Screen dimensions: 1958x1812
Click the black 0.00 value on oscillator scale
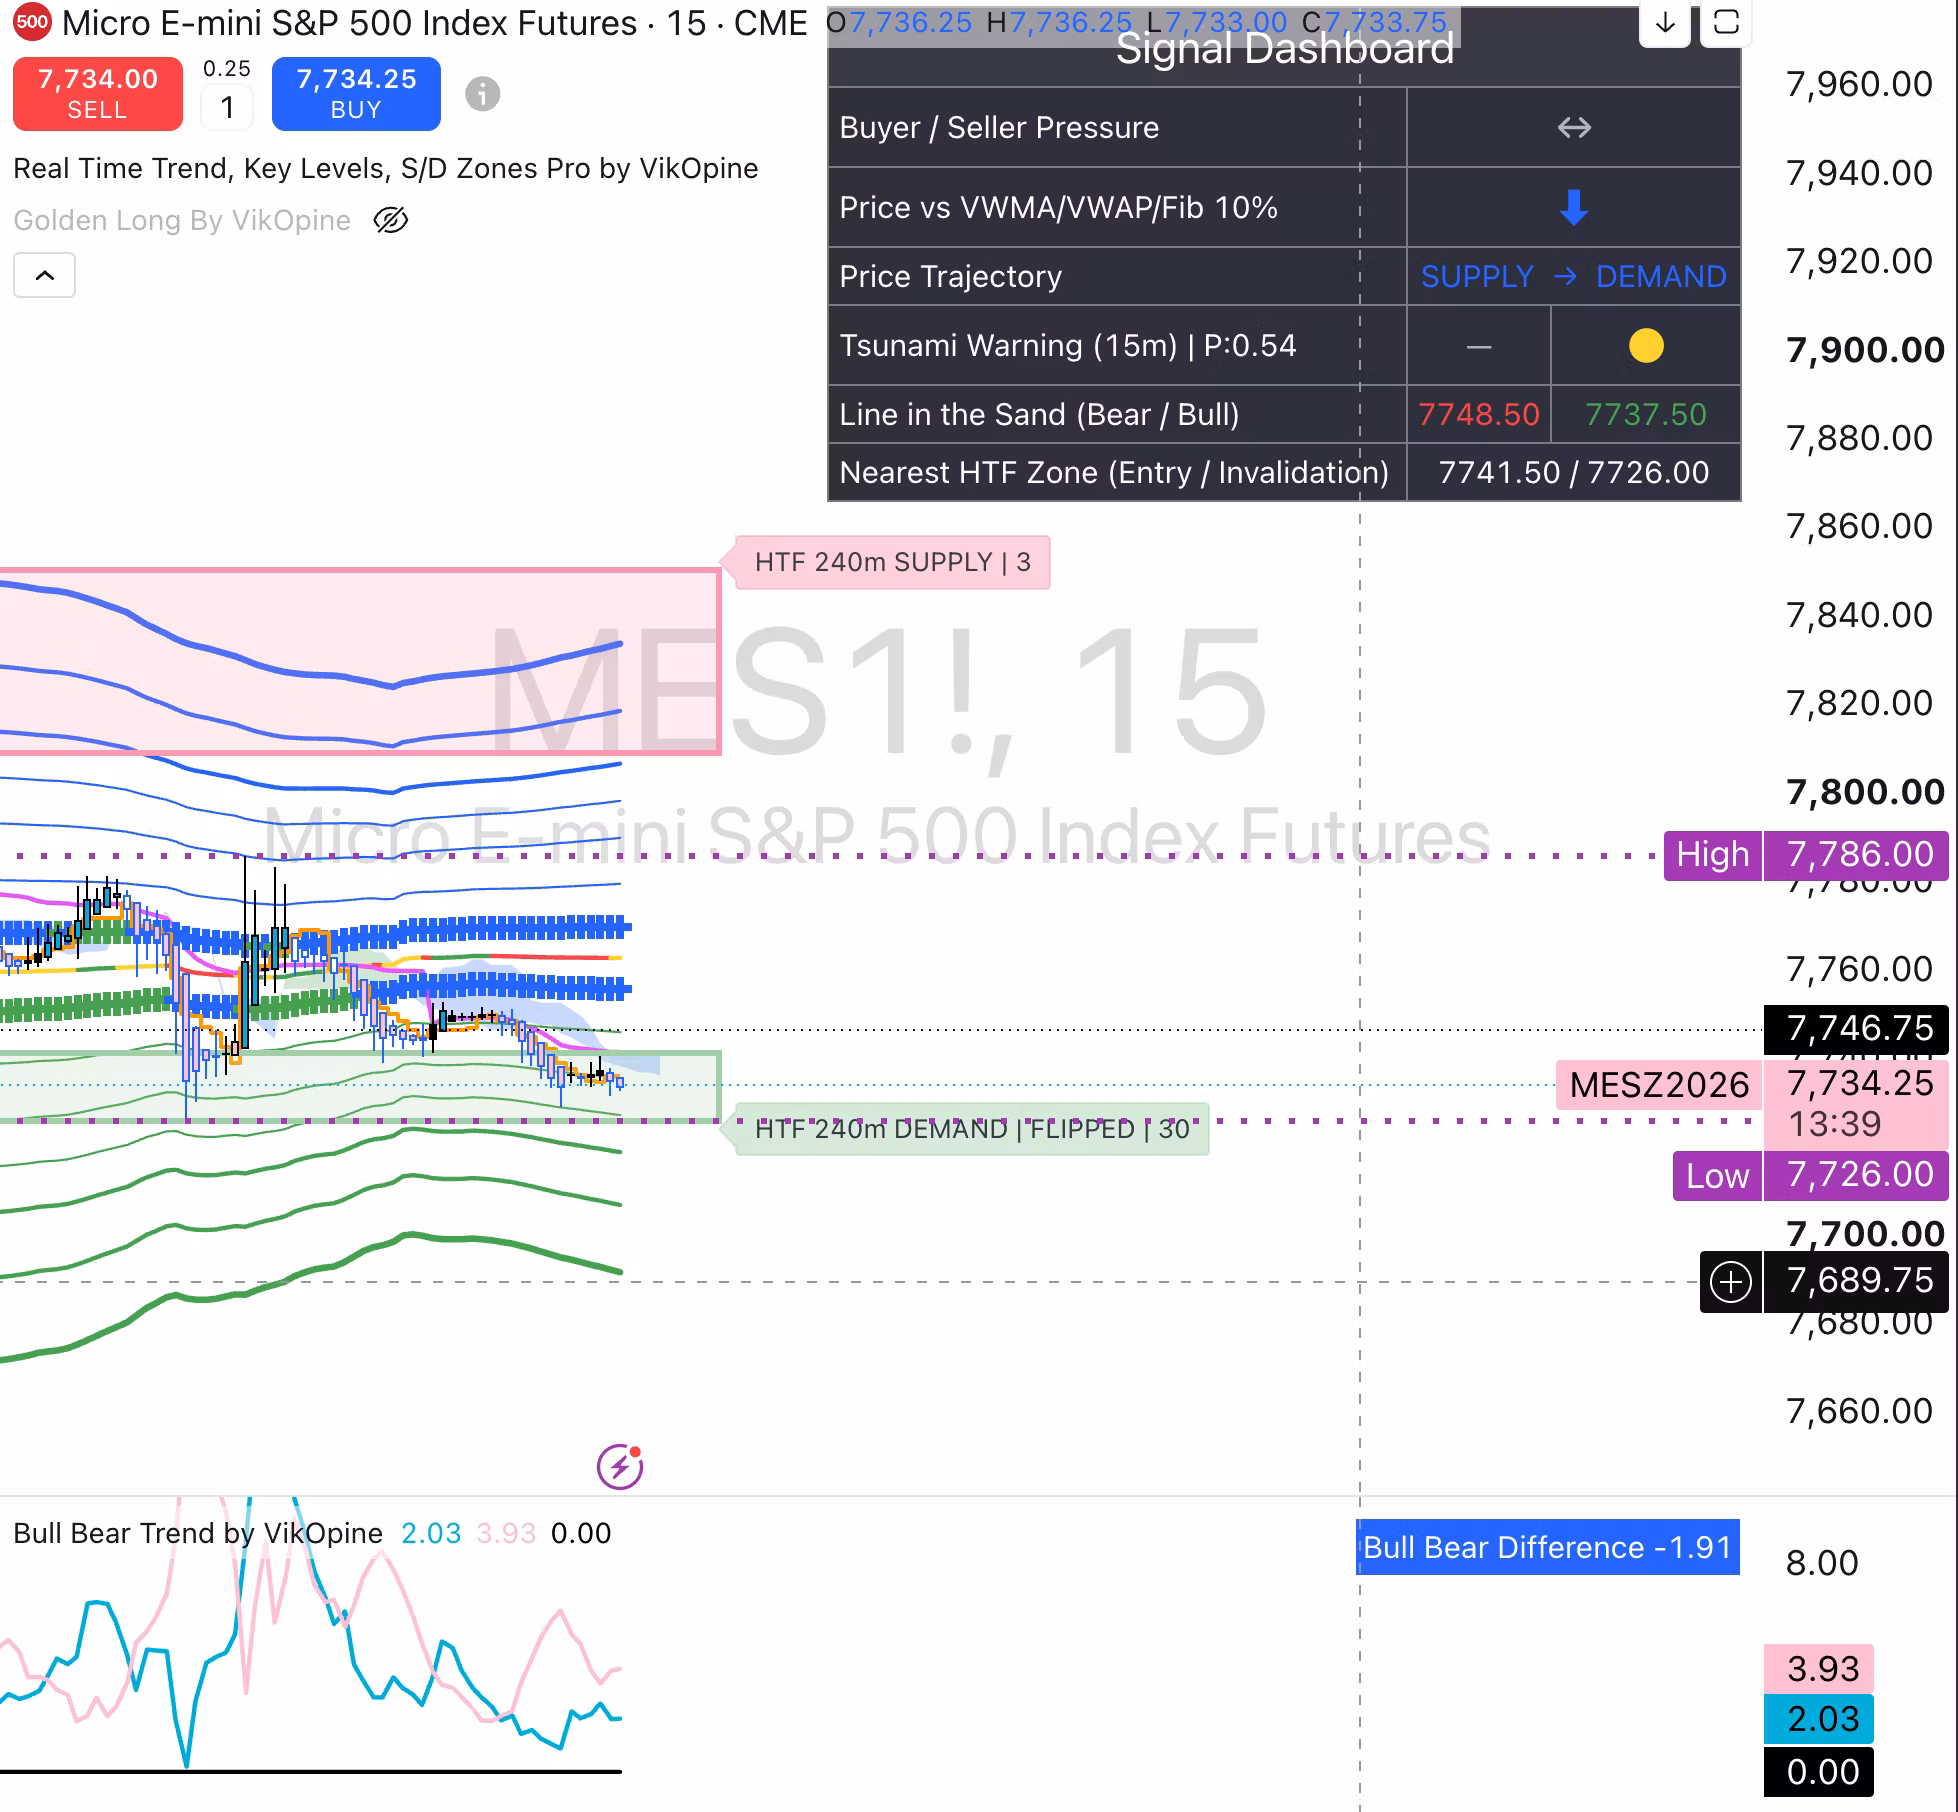1820,1772
